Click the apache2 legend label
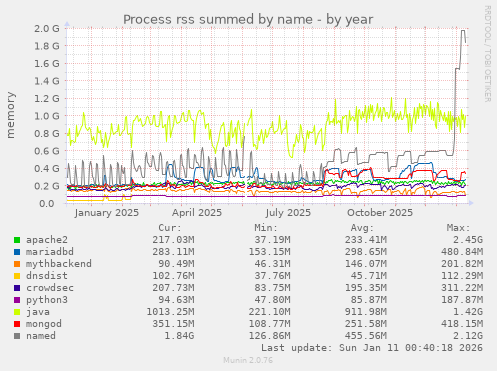Viewport: 497px width, 371px height. [47, 240]
